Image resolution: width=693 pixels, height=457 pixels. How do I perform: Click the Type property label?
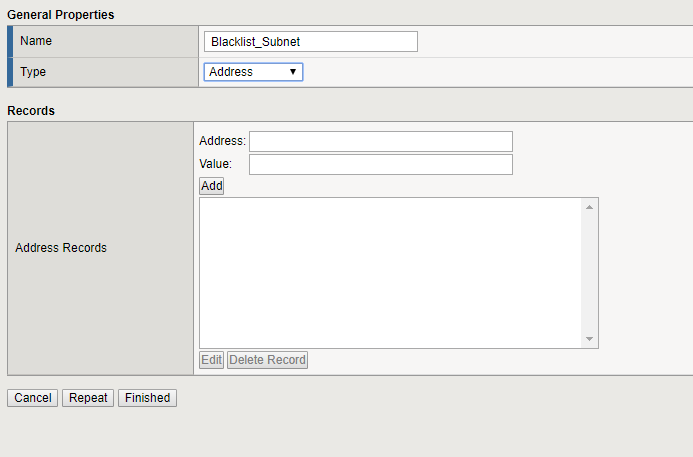(x=33, y=72)
